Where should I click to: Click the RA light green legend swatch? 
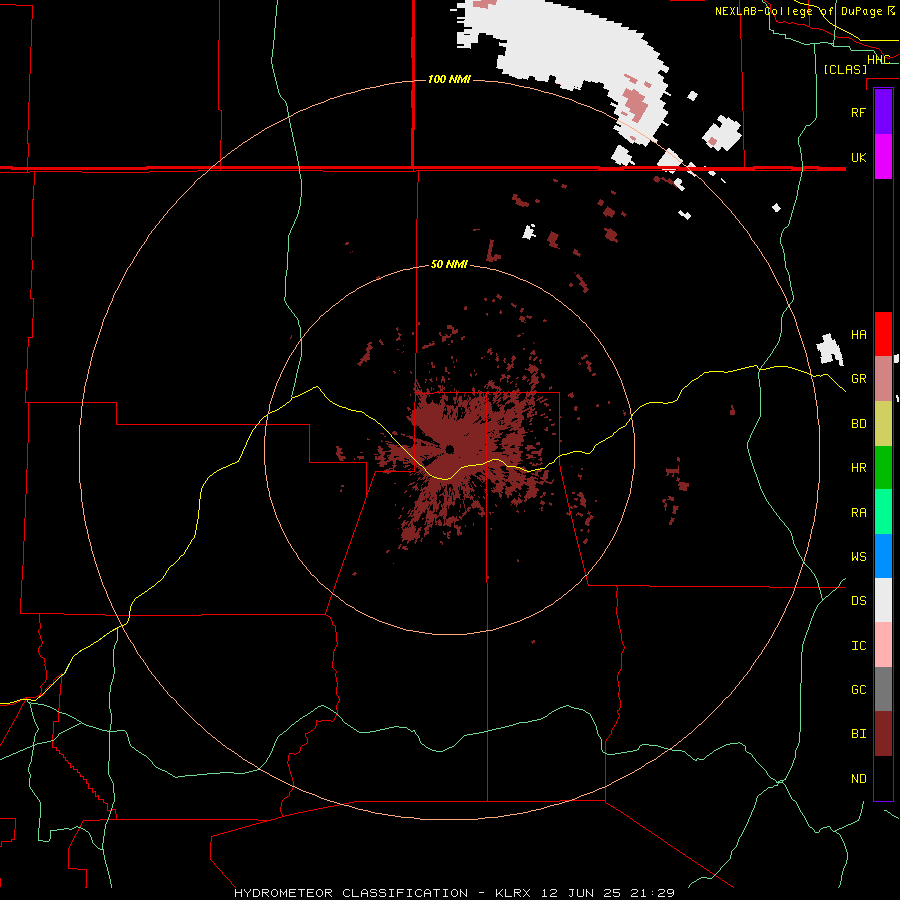coord(883,512)
